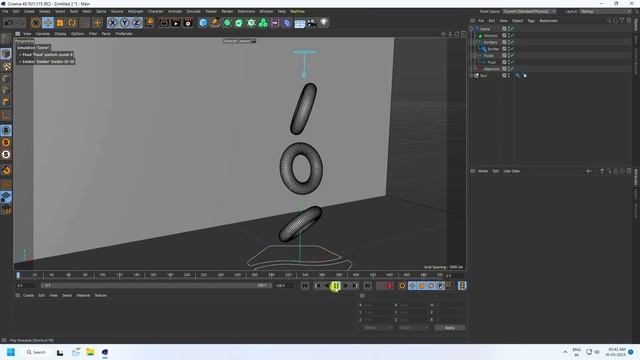Select the Move tool in the toolbar

pyautogui.click(x=48, y=23)
